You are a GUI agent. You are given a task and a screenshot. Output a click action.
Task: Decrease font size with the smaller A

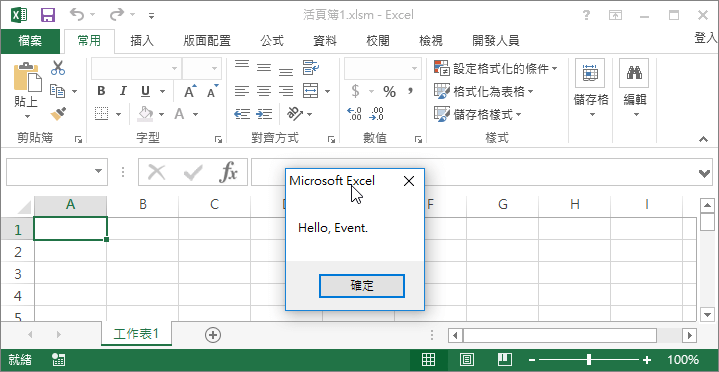click(212, 91)
